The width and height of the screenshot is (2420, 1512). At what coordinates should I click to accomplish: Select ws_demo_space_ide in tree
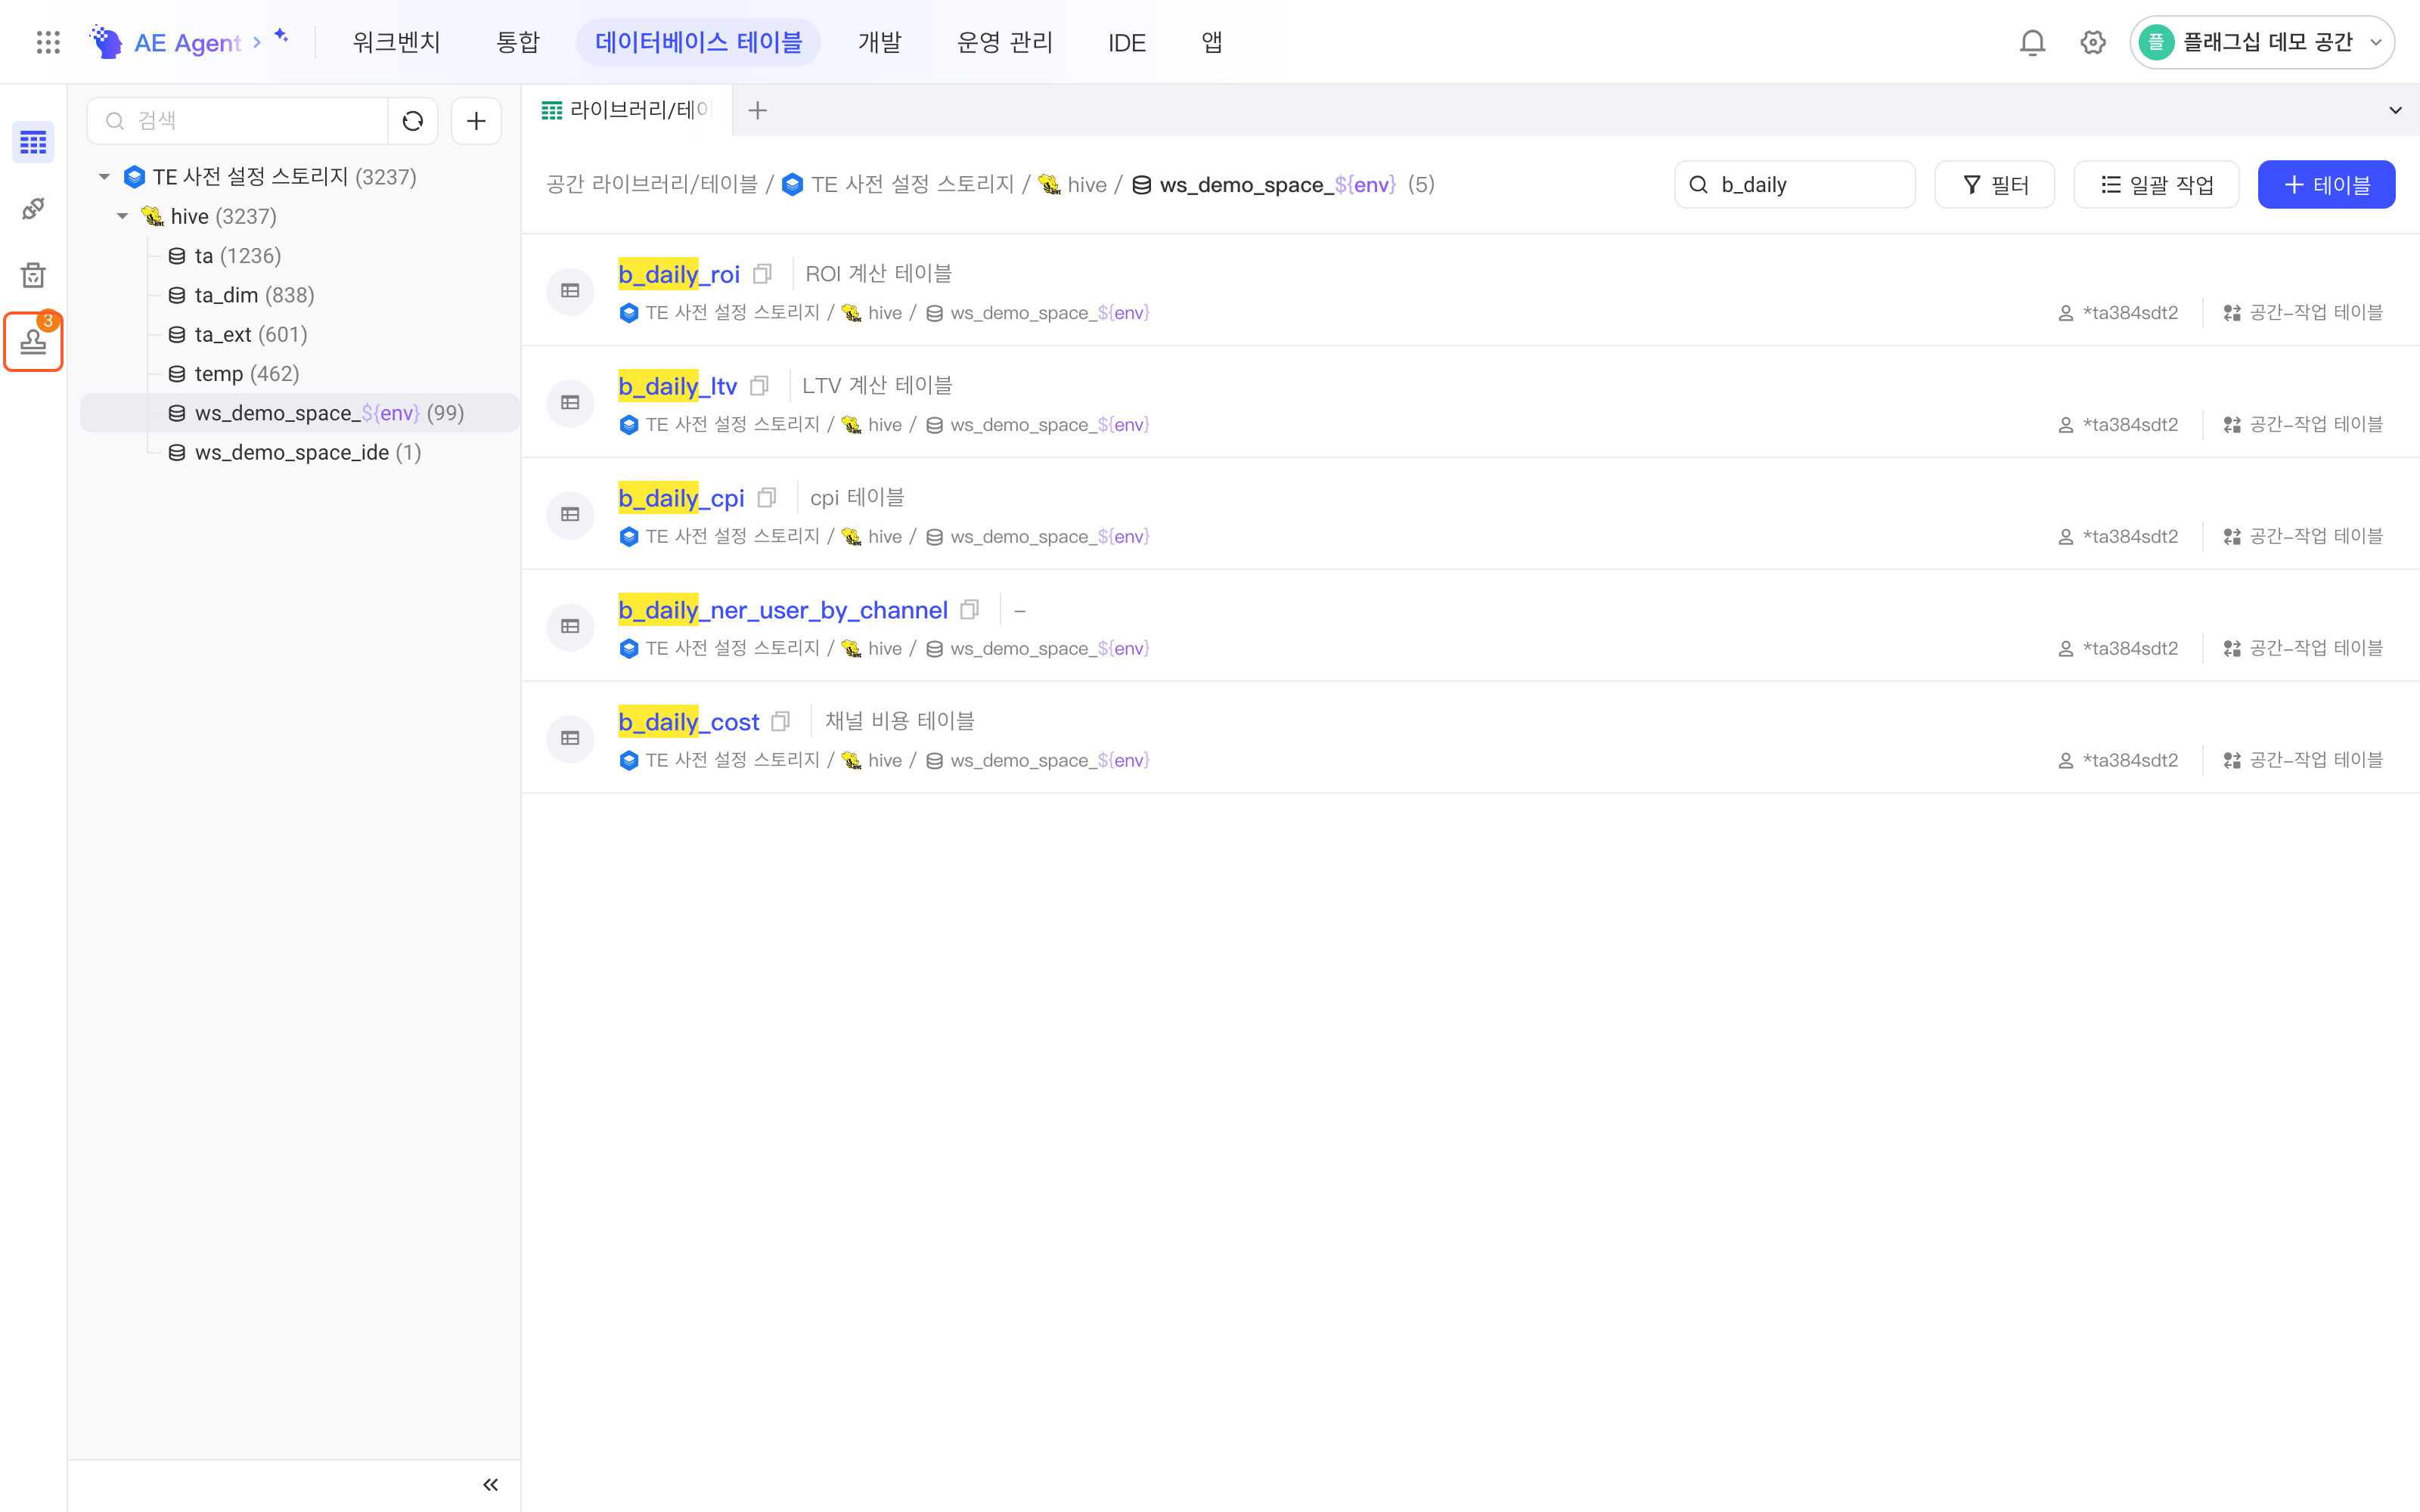point(295,452)
